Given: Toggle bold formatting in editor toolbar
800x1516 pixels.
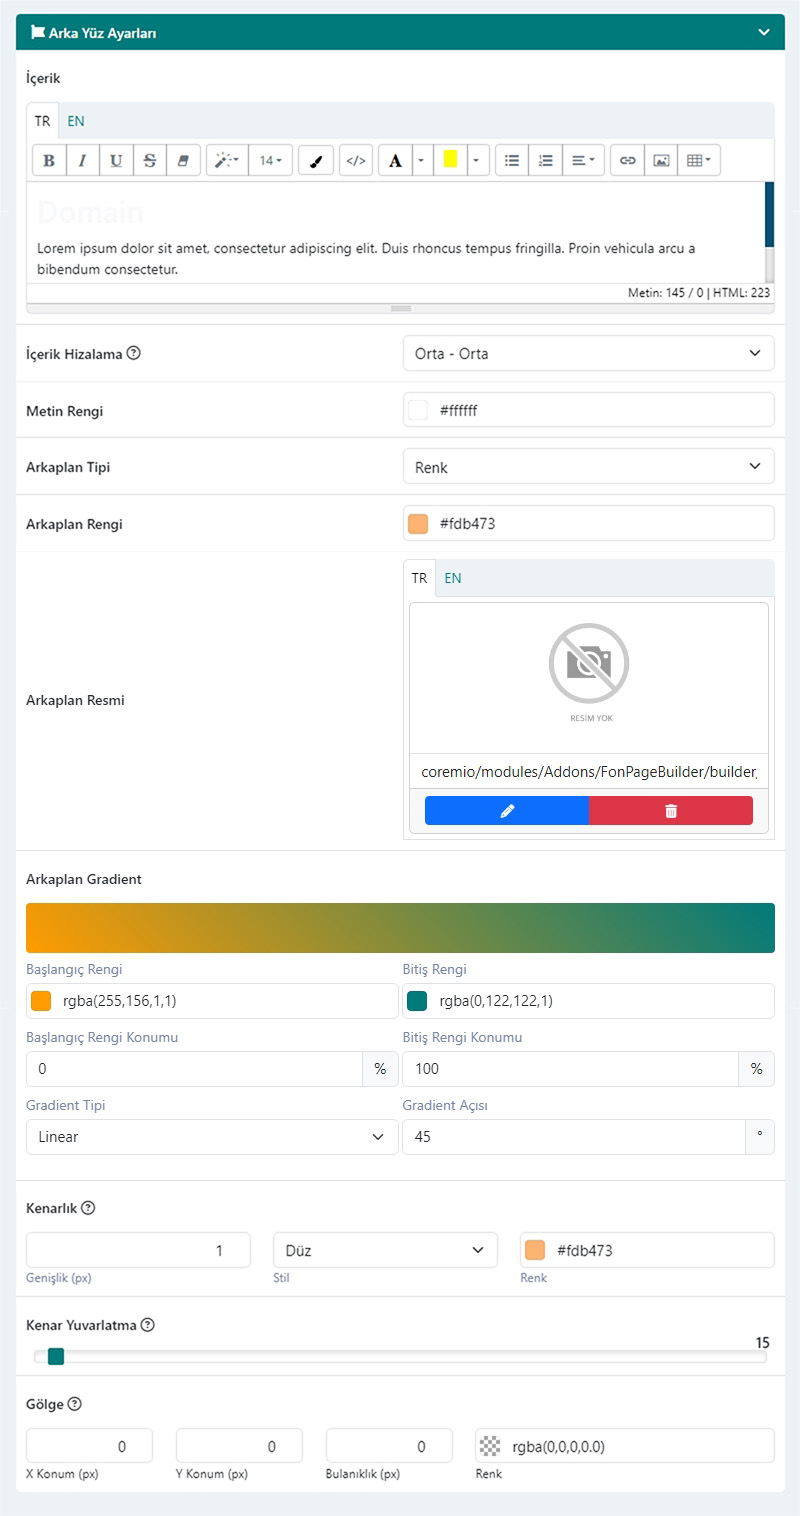Looking at the screenshot, I should [x=49, y=160].
